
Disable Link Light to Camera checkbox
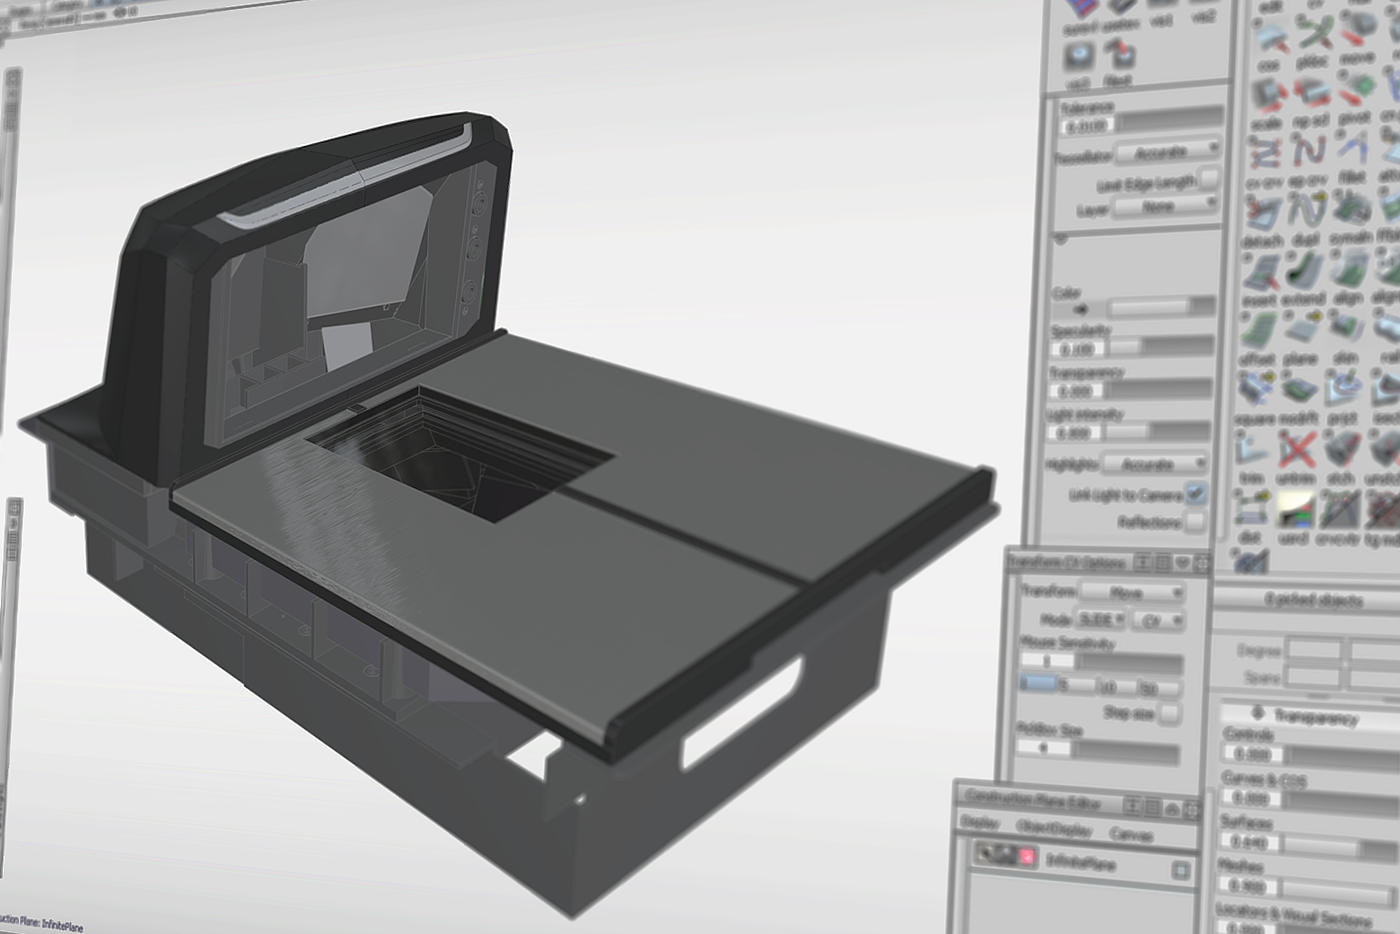1195,493
